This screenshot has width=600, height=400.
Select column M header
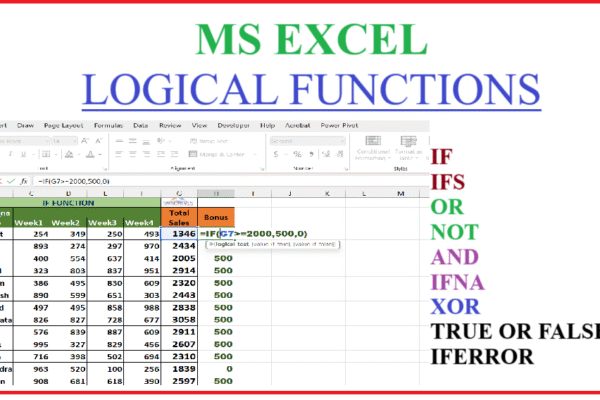(x=401, y=193)
